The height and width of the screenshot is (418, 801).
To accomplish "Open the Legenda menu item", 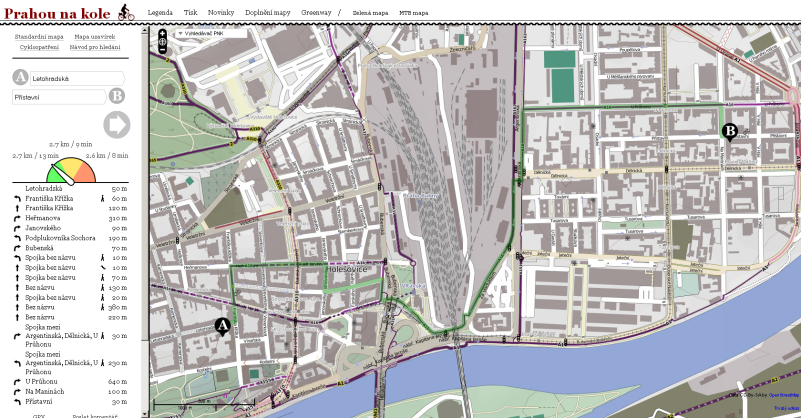I will point(160,12).
